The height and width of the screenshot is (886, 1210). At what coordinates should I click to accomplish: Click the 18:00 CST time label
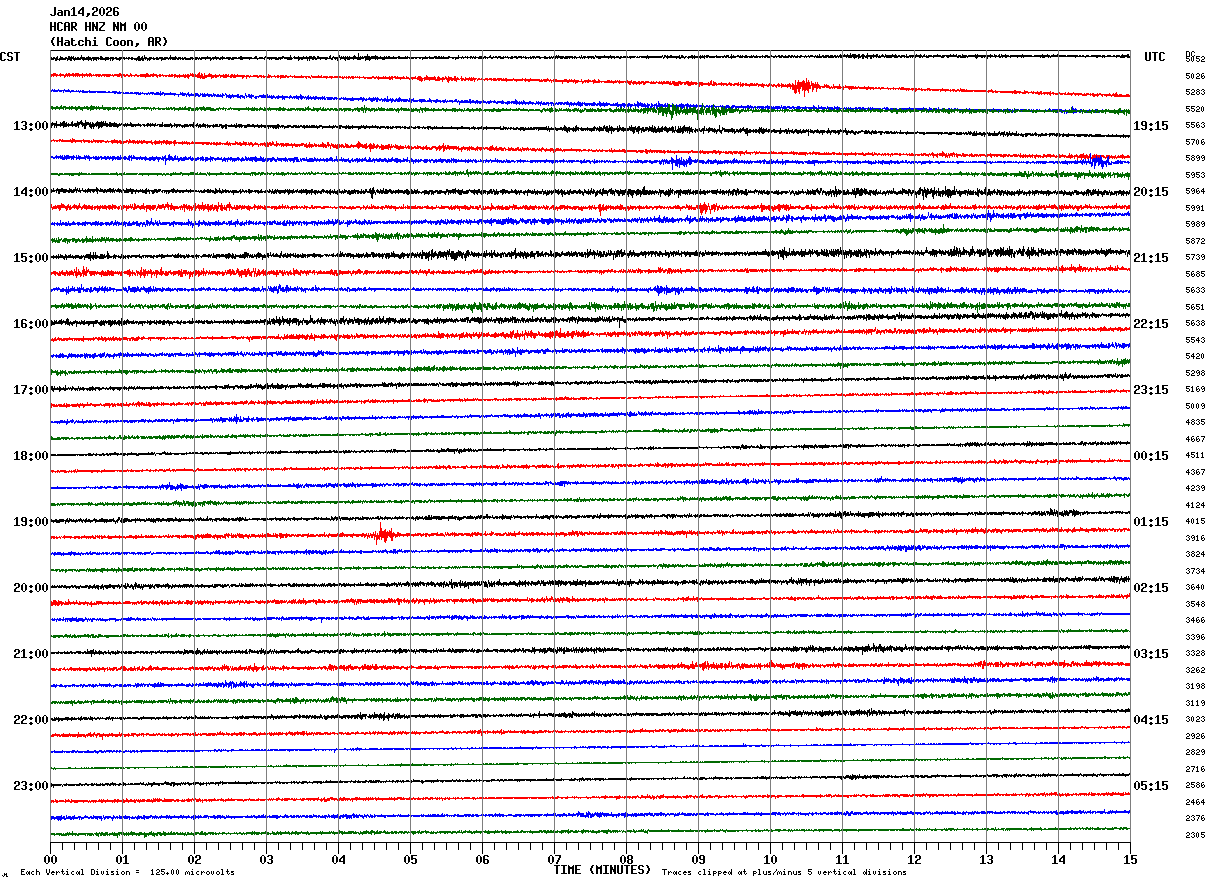point(30,456)
